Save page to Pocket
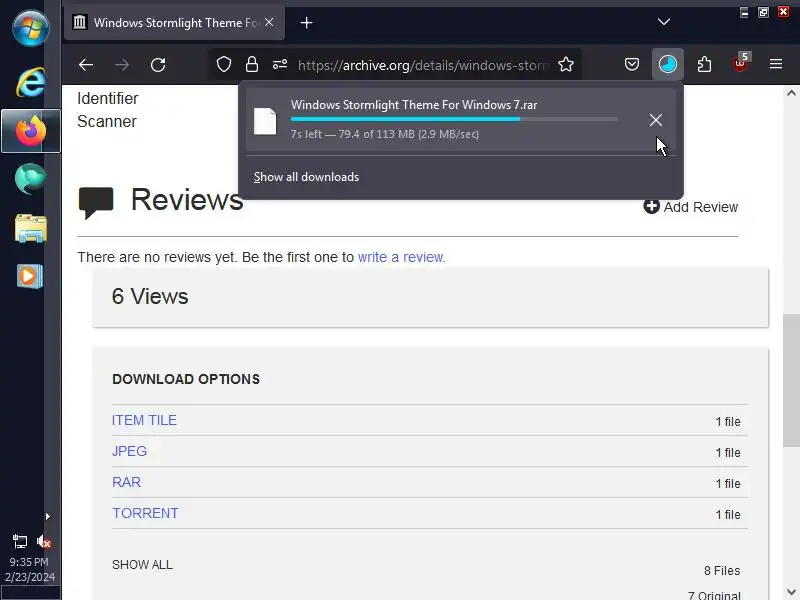The height and width of the screenshot is (600, 800). [632, 64]
